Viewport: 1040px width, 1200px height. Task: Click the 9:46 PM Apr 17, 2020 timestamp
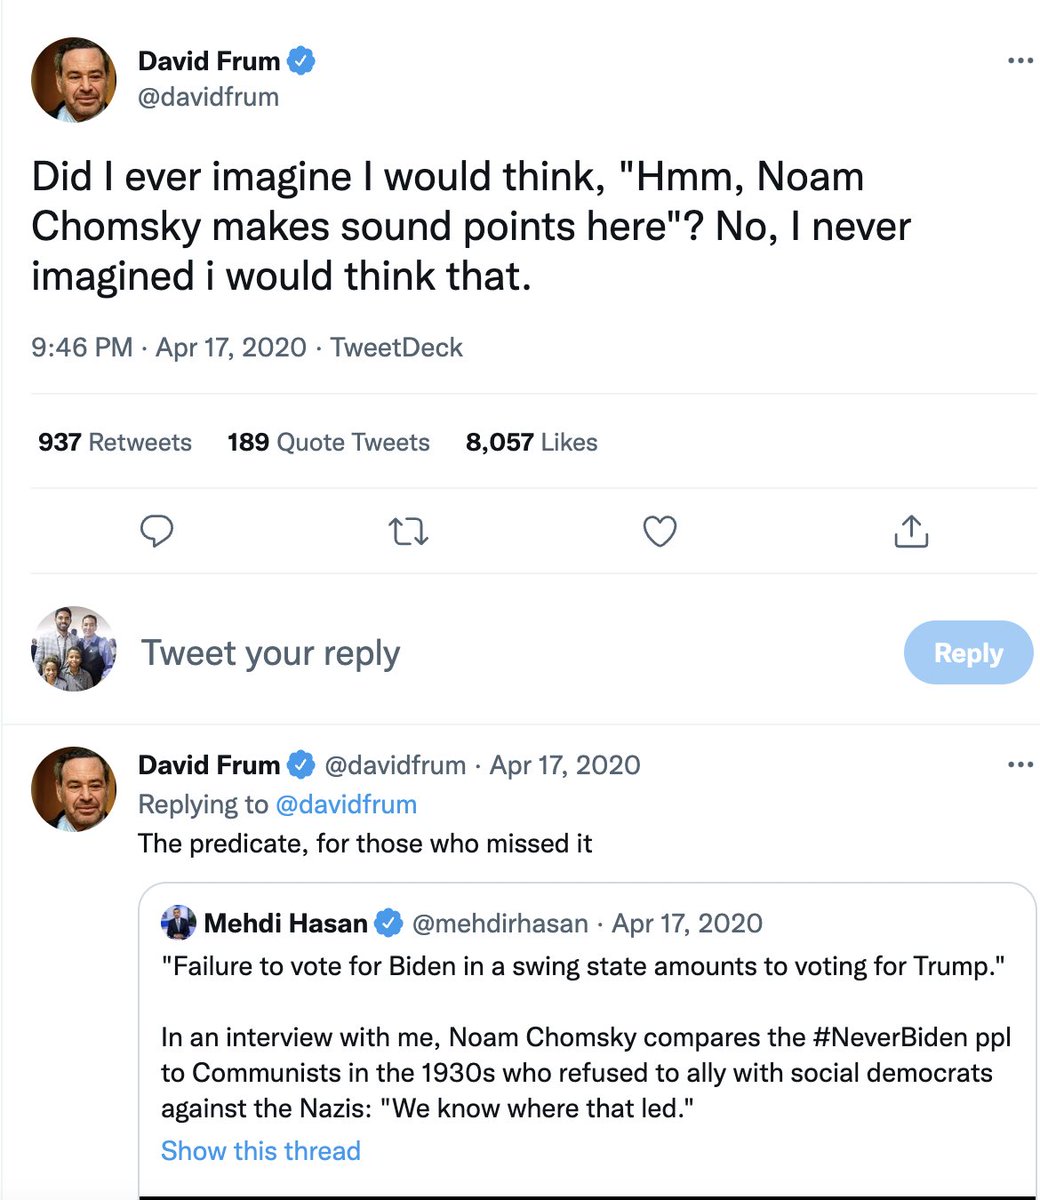pyautogui.click(x=168, y=348)
